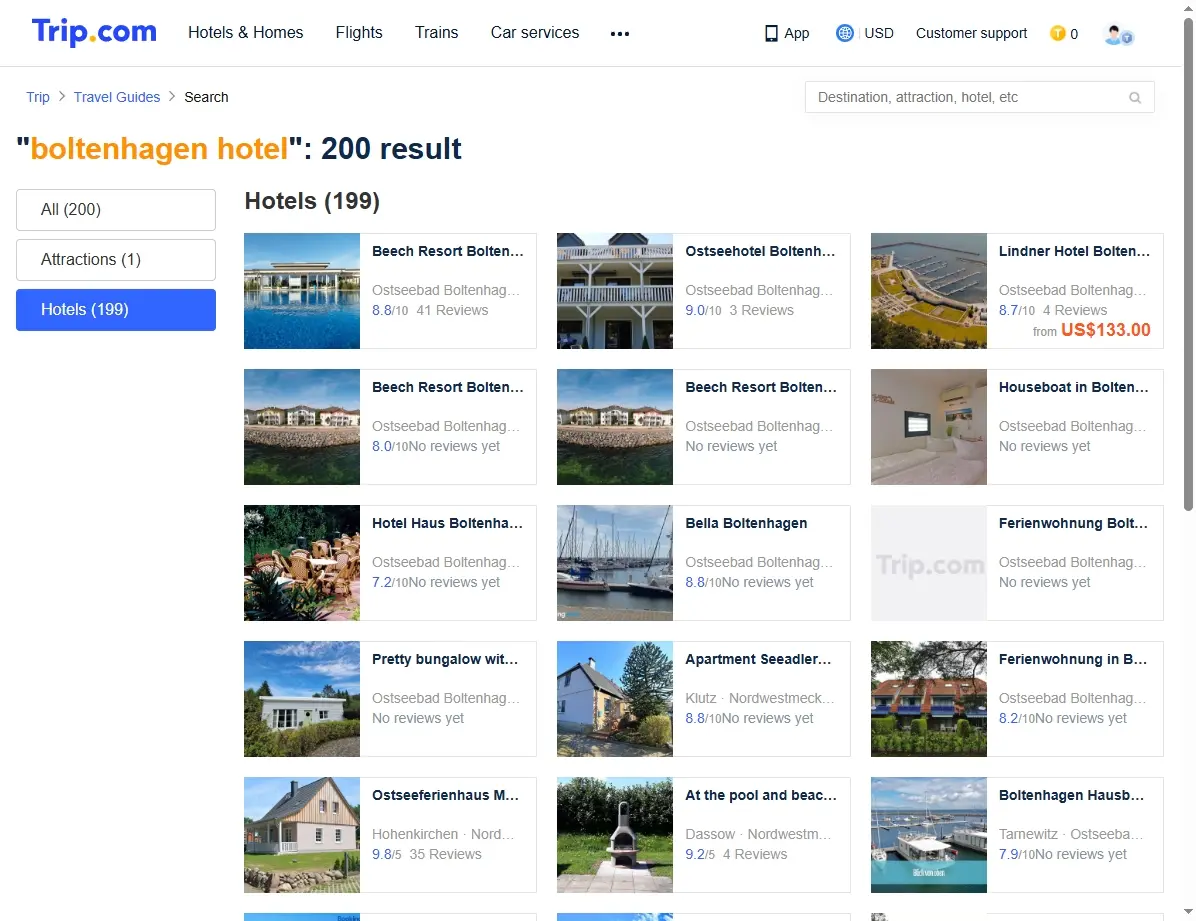Open Hotels & Homes menu

246,33
